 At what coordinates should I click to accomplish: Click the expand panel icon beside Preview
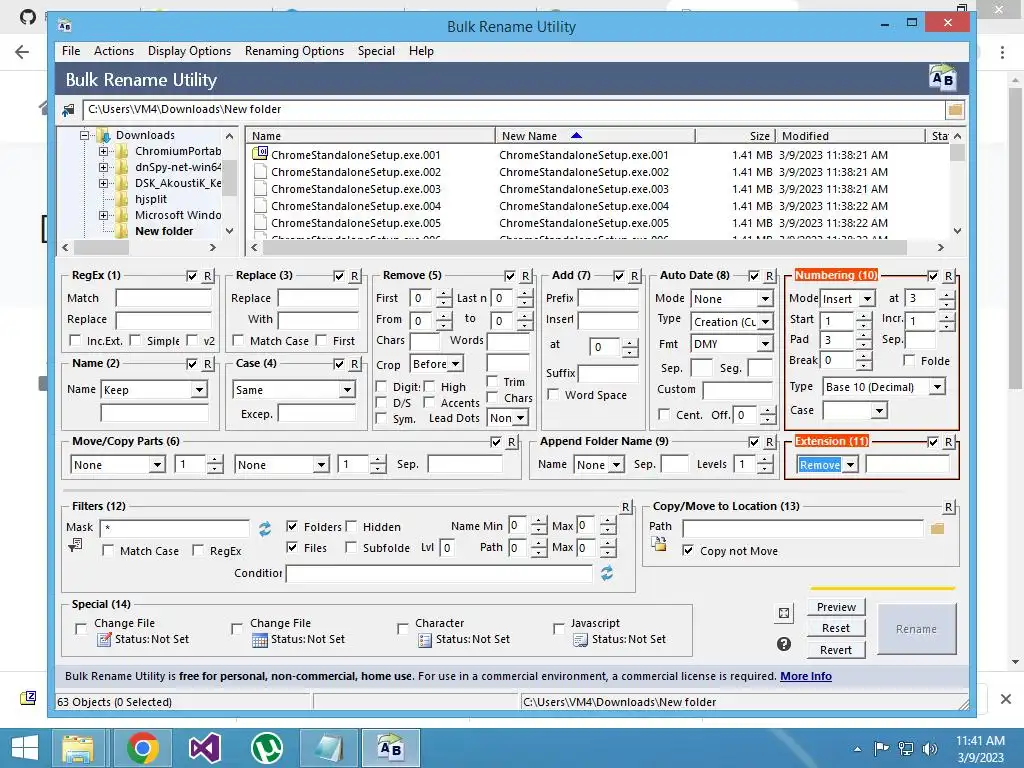(x=784, y=613)
